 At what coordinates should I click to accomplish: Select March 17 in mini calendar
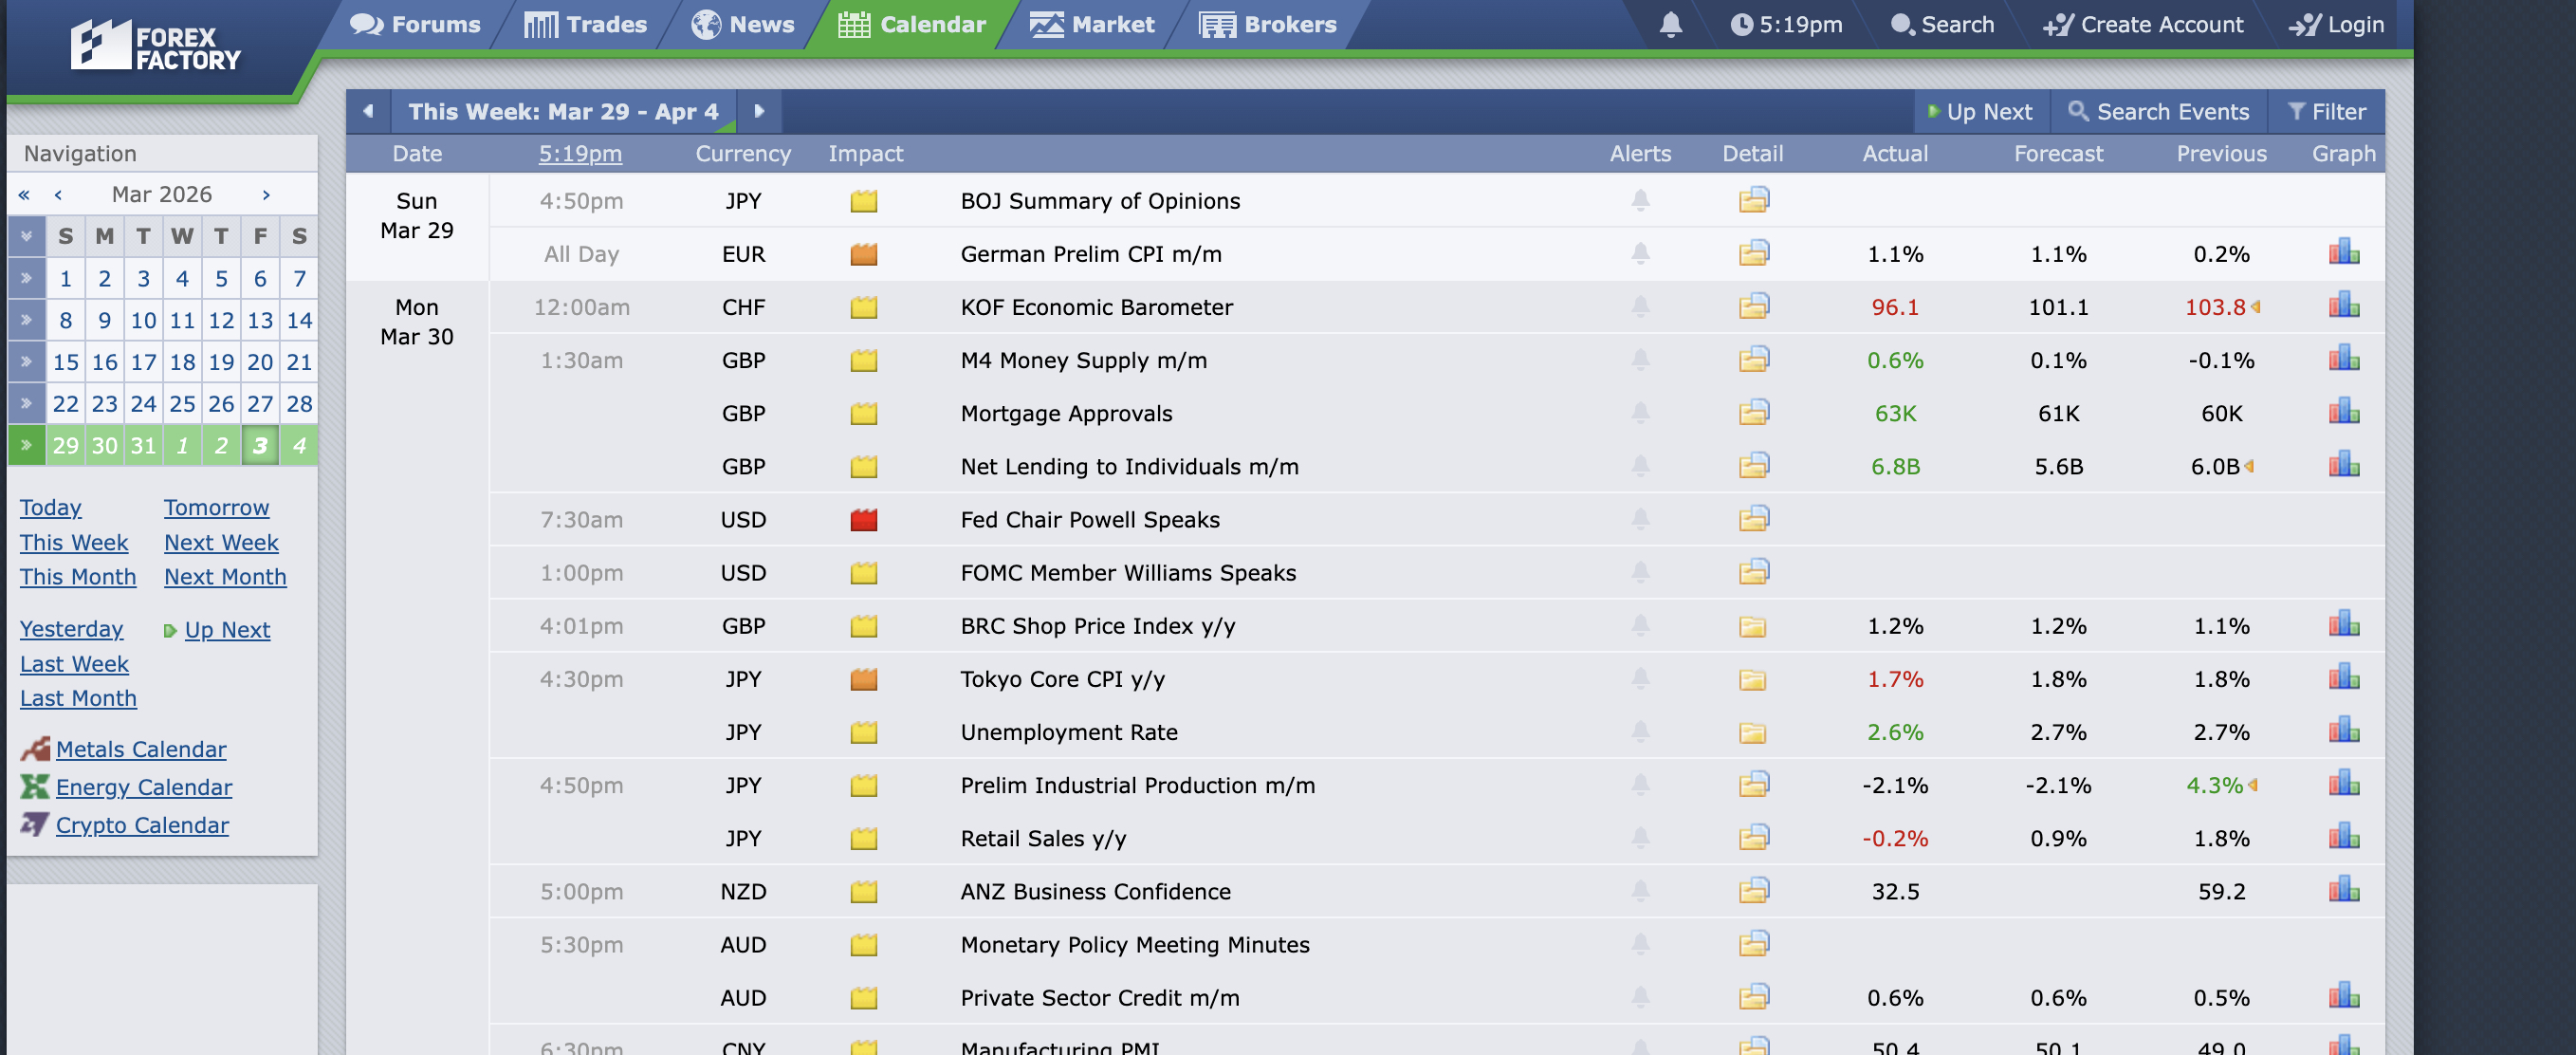click(x=143, y=362)
